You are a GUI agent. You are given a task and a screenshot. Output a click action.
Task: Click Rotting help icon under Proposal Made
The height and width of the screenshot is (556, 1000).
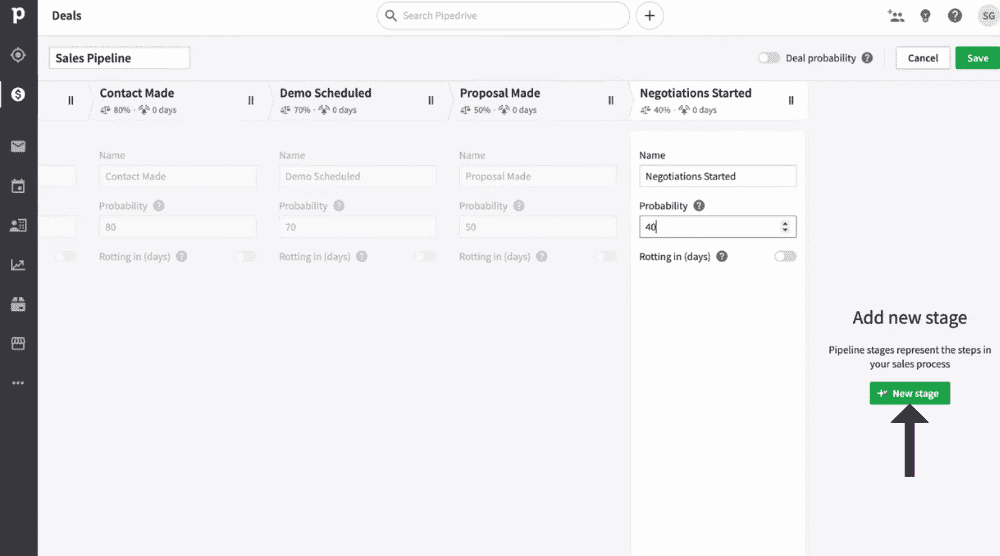(x=541, y=256)
